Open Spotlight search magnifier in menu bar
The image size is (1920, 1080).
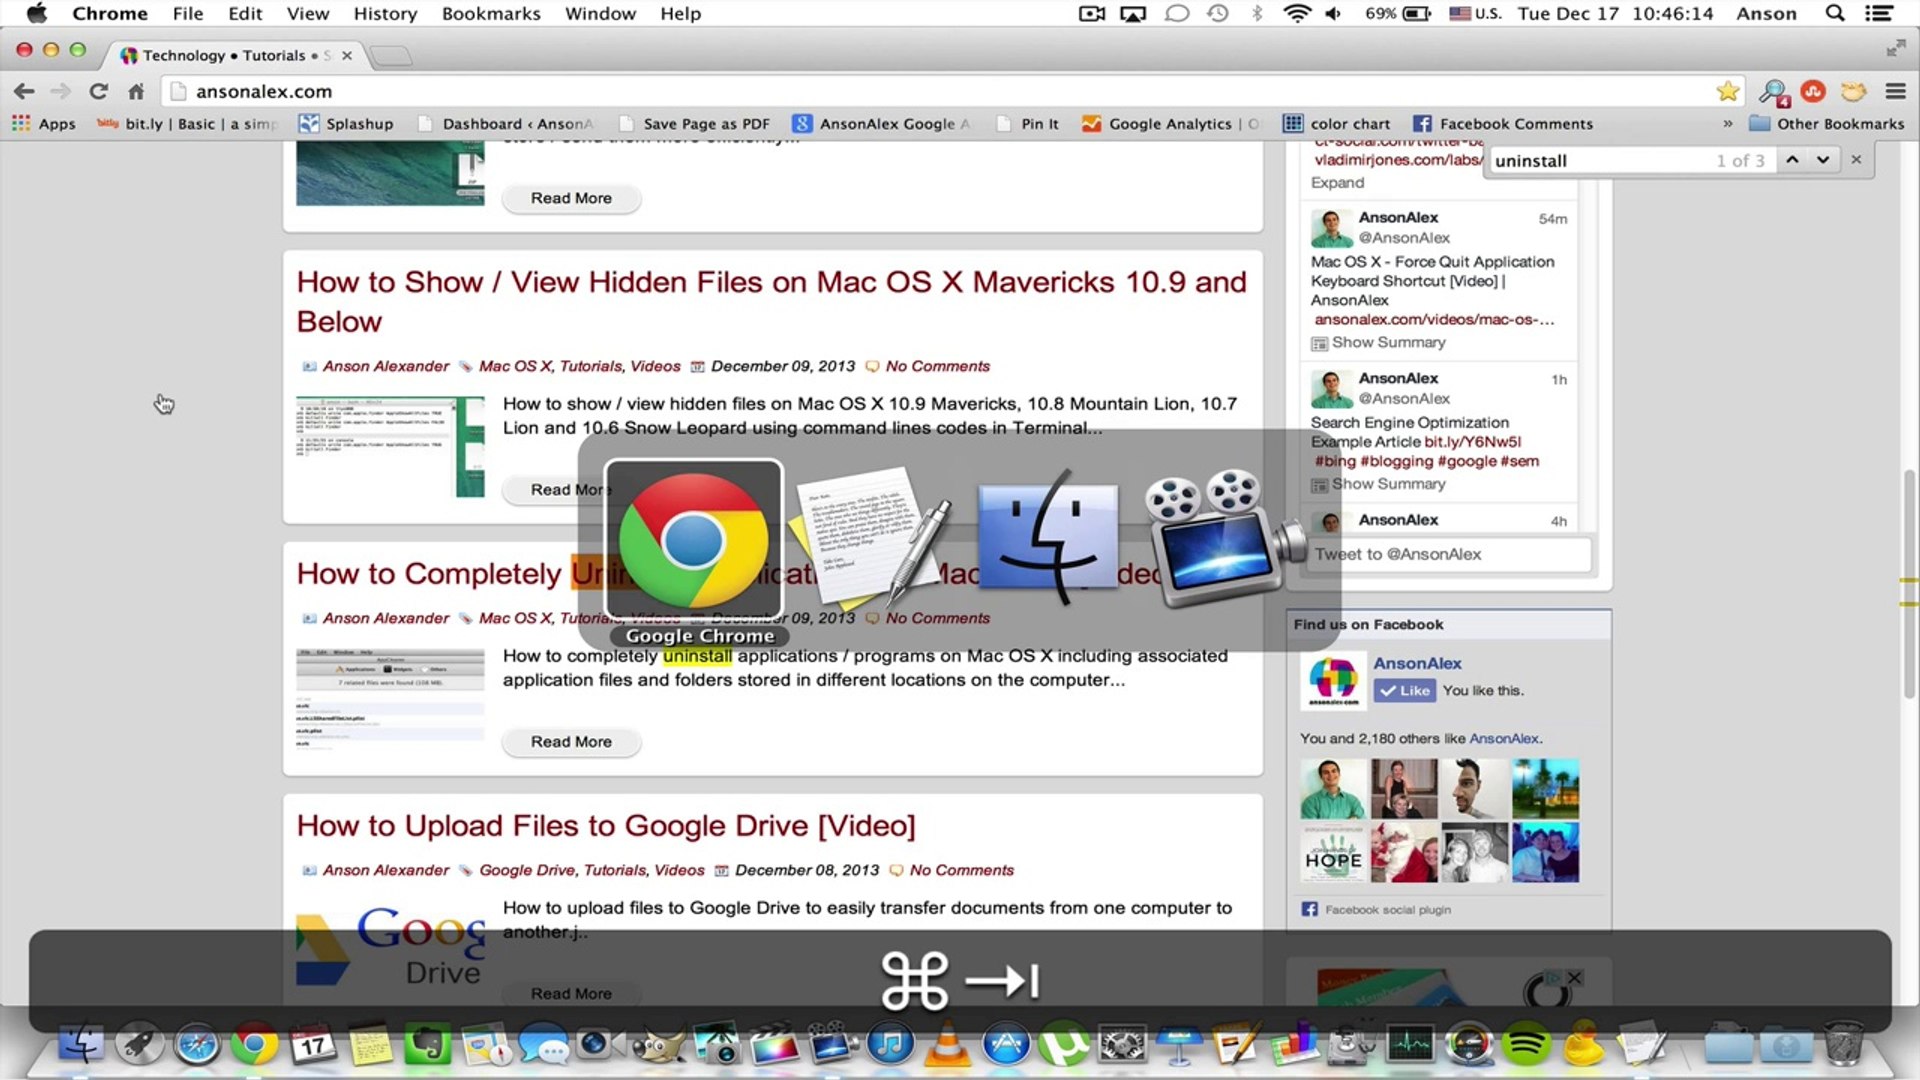pyautogui.click(x=1834, y=13)
